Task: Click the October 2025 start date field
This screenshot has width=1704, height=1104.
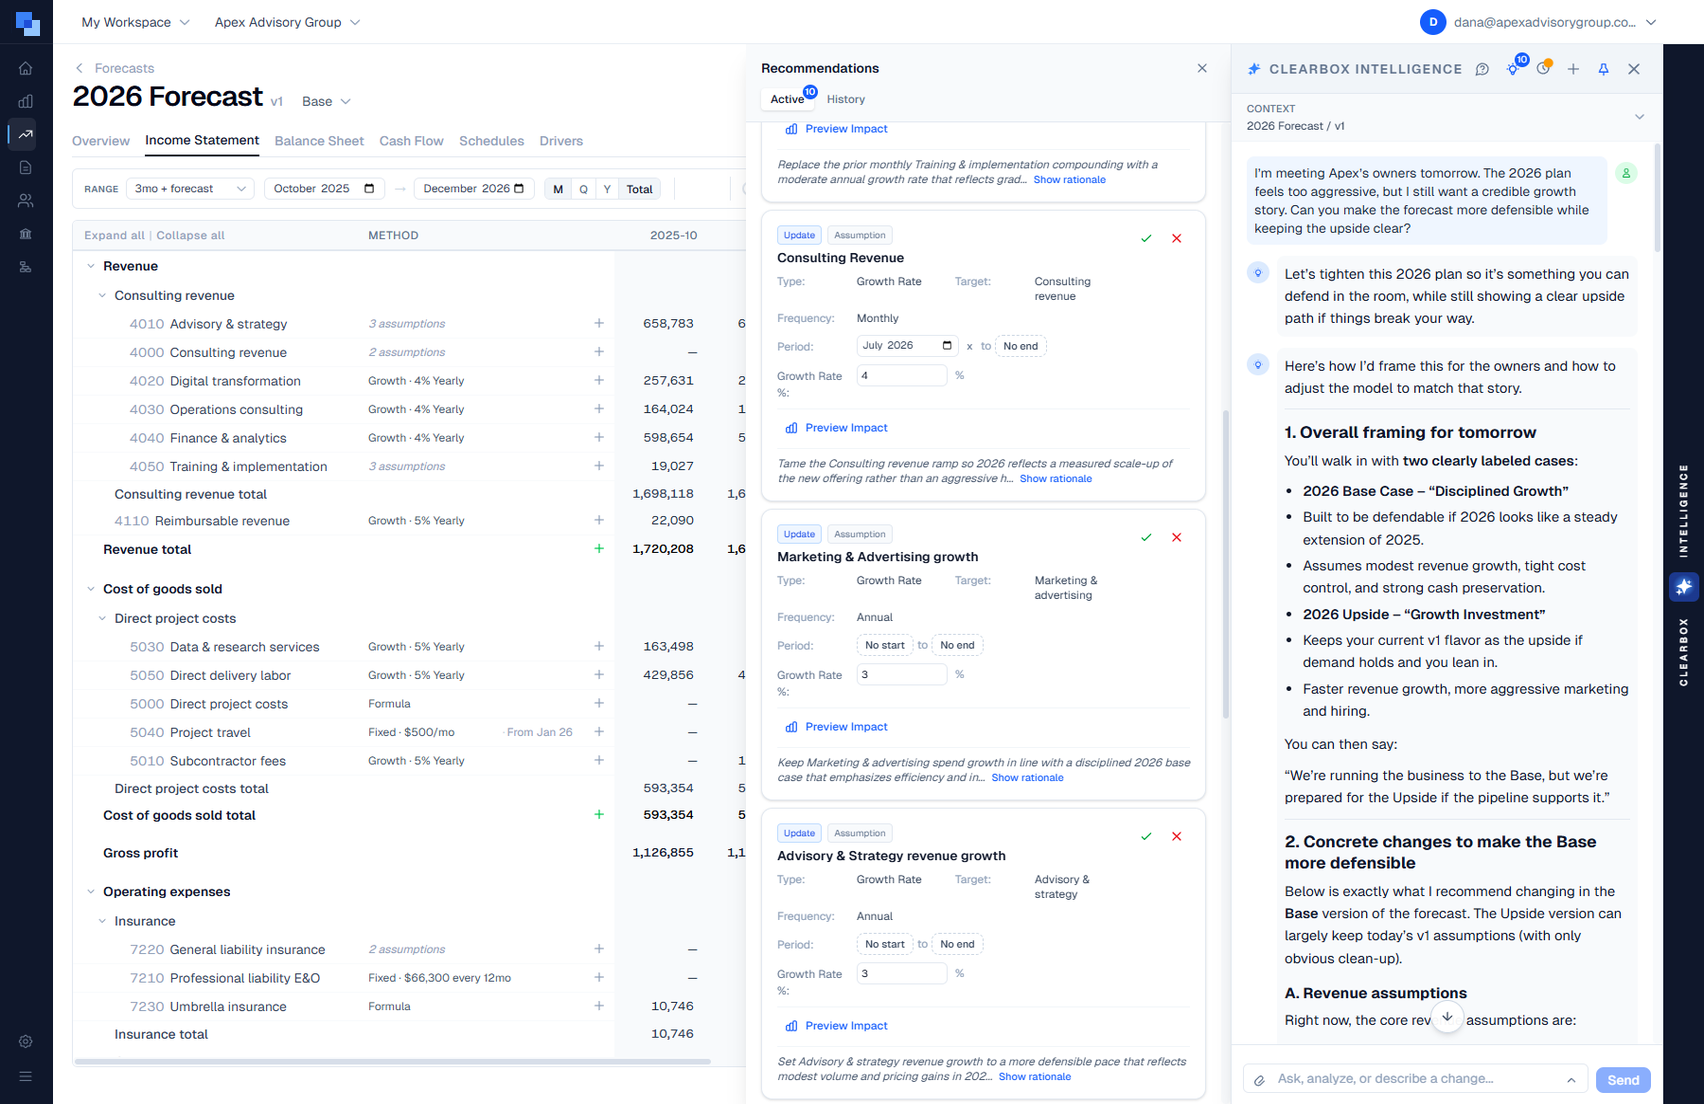Action: (324, 188)
